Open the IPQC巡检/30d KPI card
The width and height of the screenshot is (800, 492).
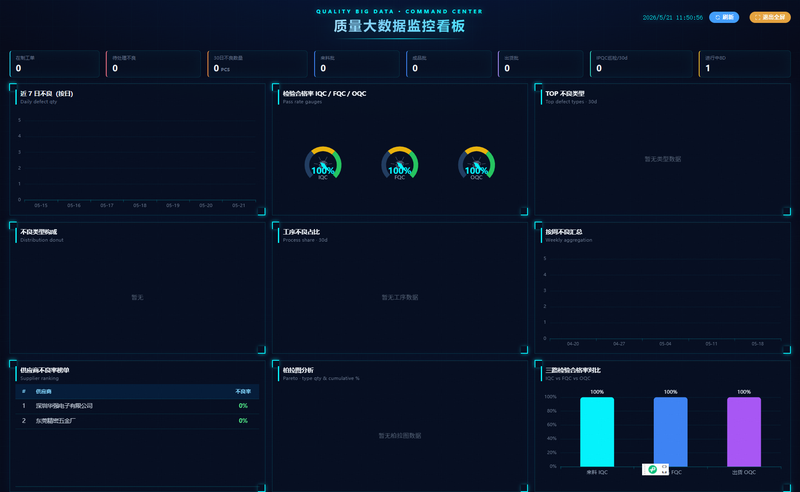pyautogui.click(x=641, y=64)
